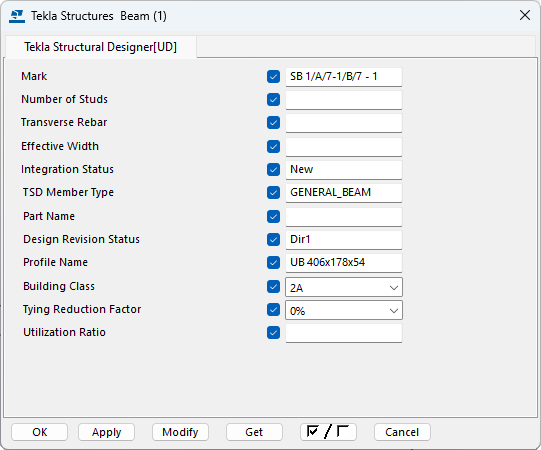Click the Apply button

(106, 432)
